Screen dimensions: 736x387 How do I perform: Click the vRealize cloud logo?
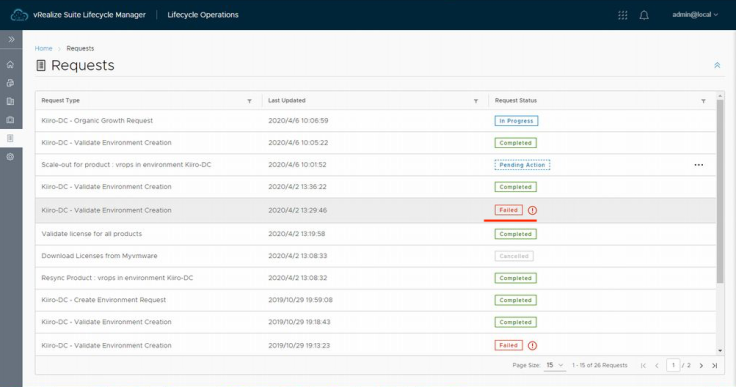click(x=19, y=15)
